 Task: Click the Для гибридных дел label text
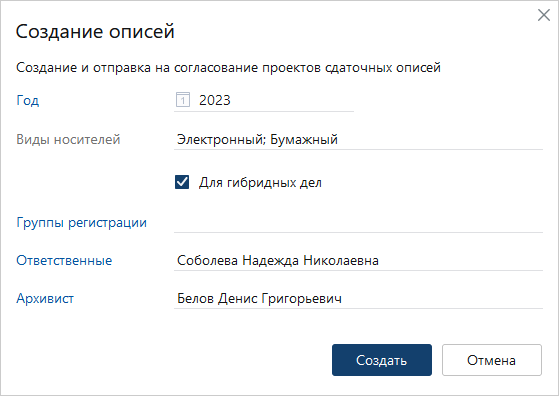tap(260, 182)
